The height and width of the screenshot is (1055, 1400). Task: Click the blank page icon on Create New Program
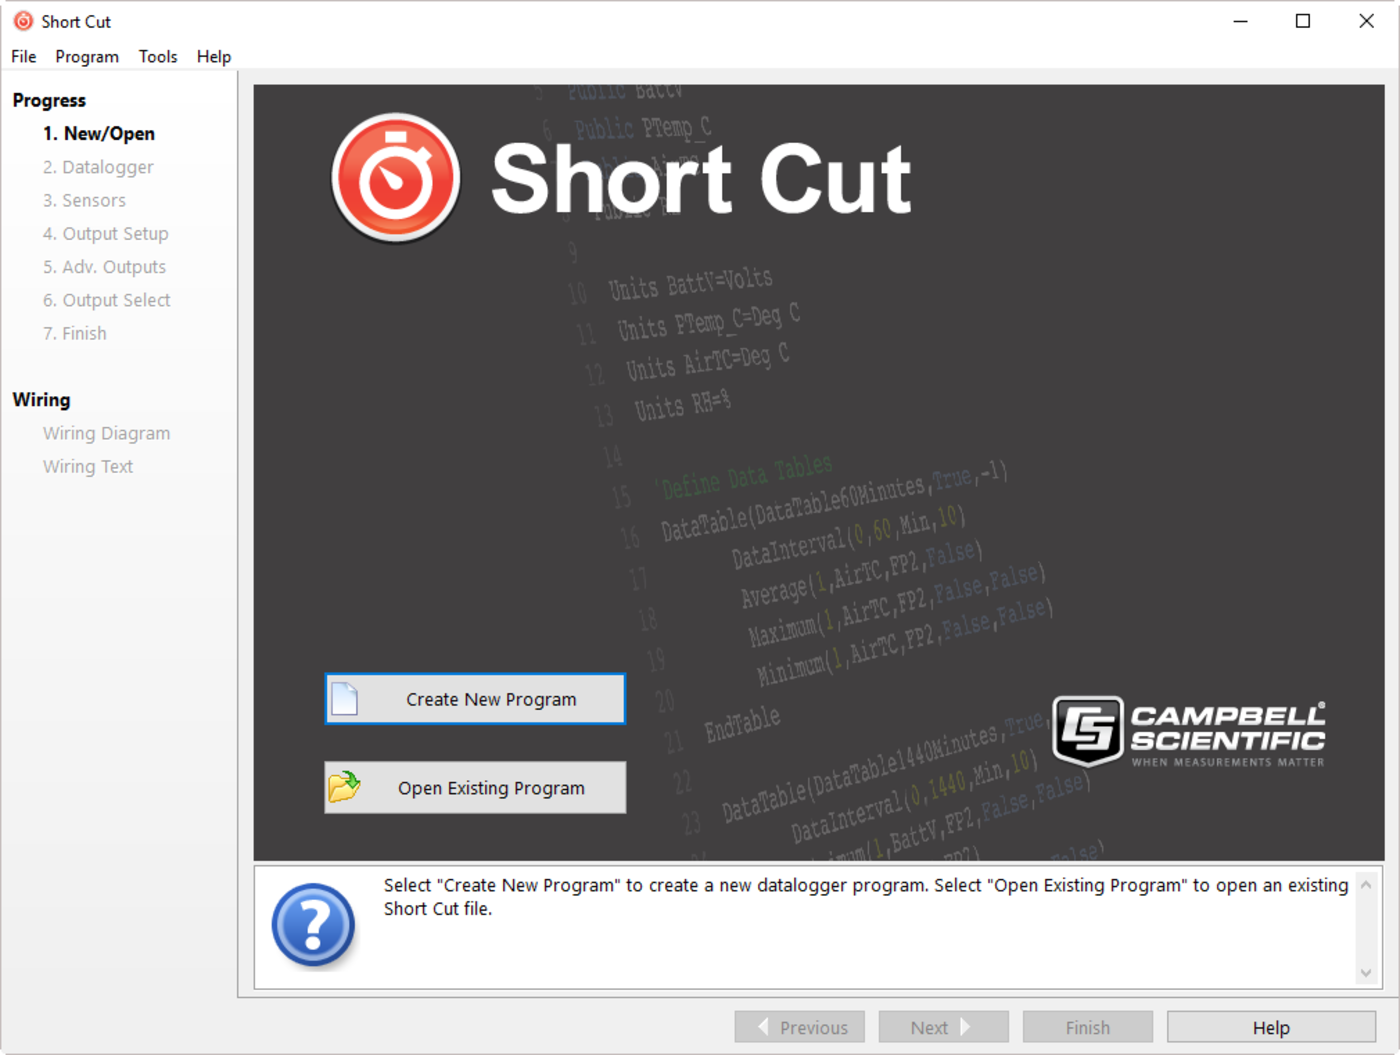coord(344,699)
